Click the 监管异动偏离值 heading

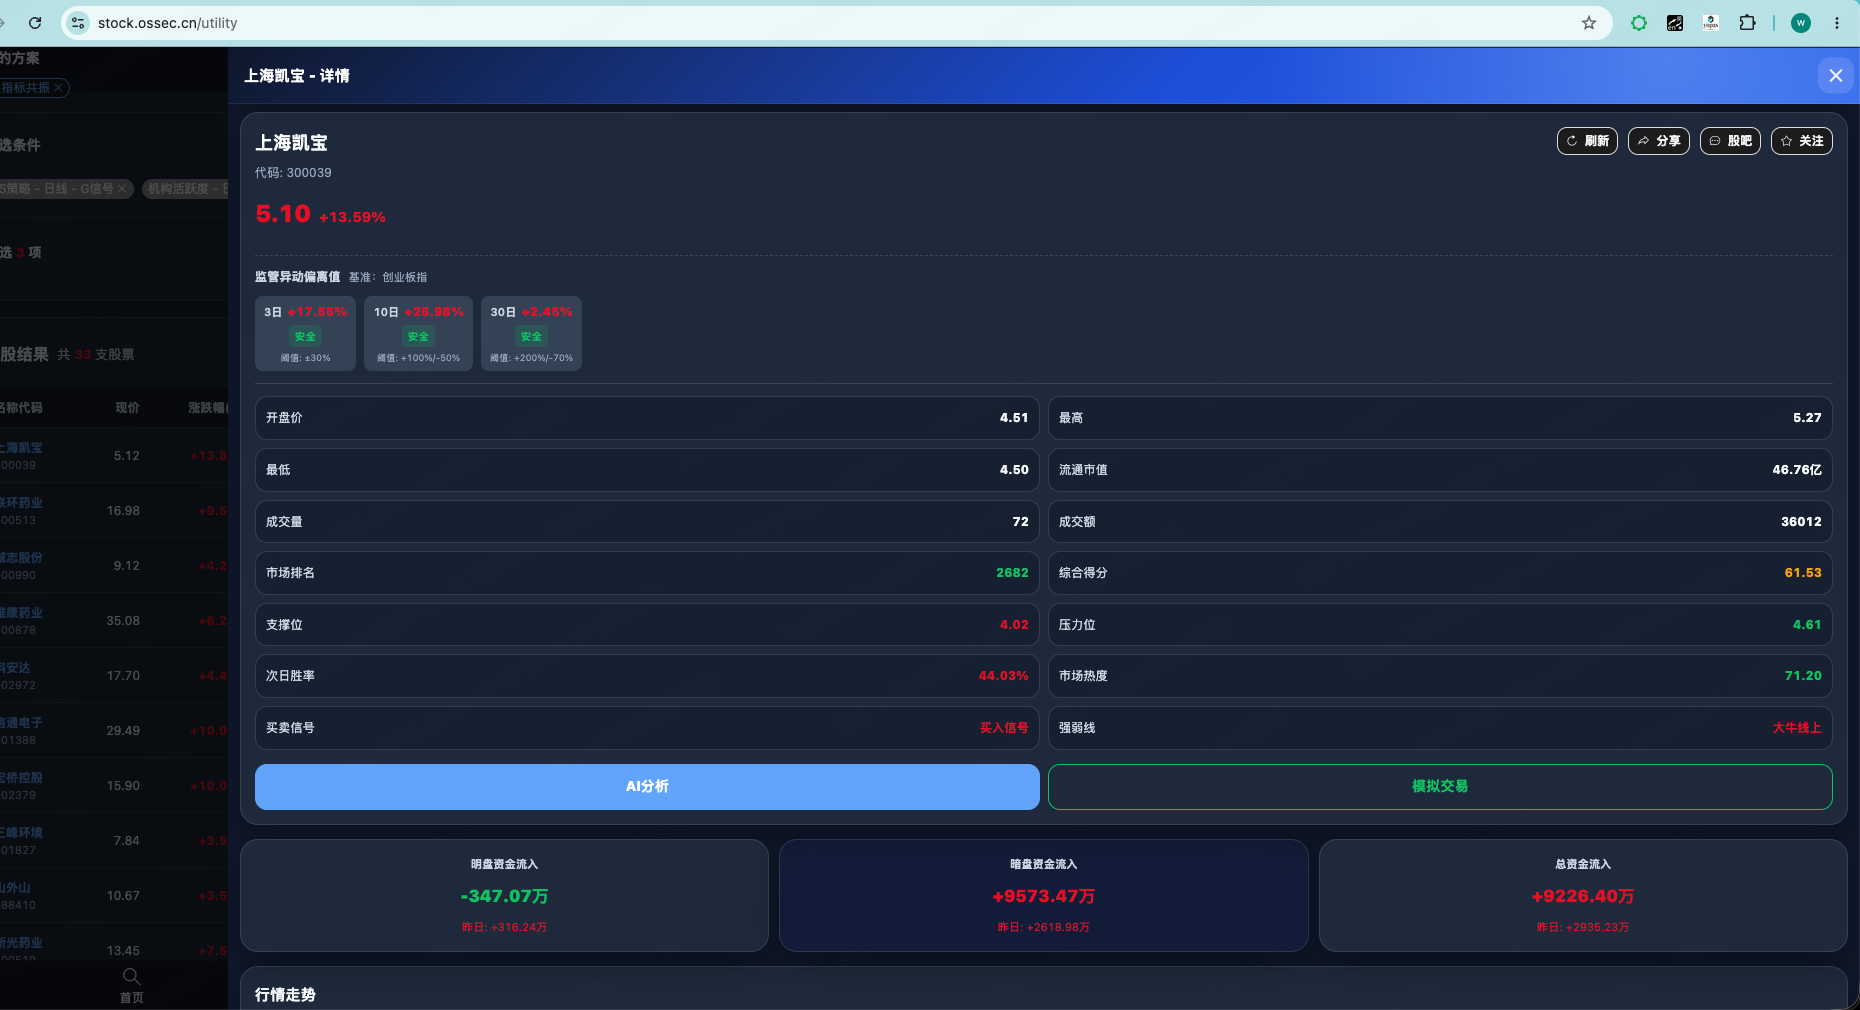[297, 277]
